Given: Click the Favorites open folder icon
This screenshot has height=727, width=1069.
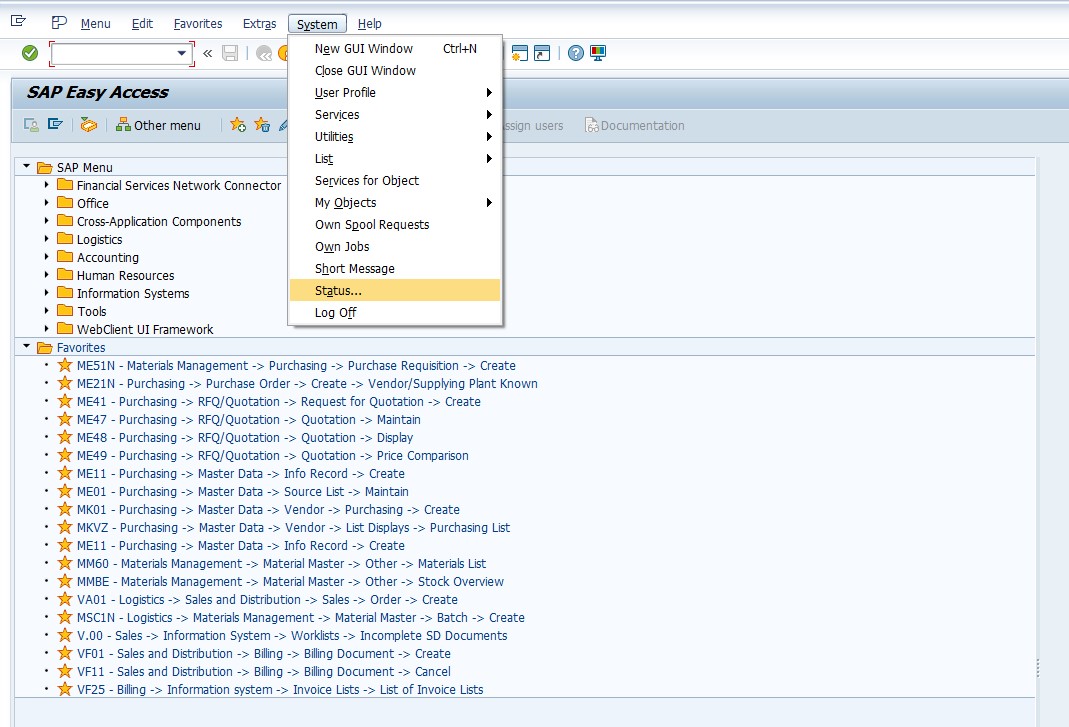Looking at the screenshot, I should [x=45, y=348].
